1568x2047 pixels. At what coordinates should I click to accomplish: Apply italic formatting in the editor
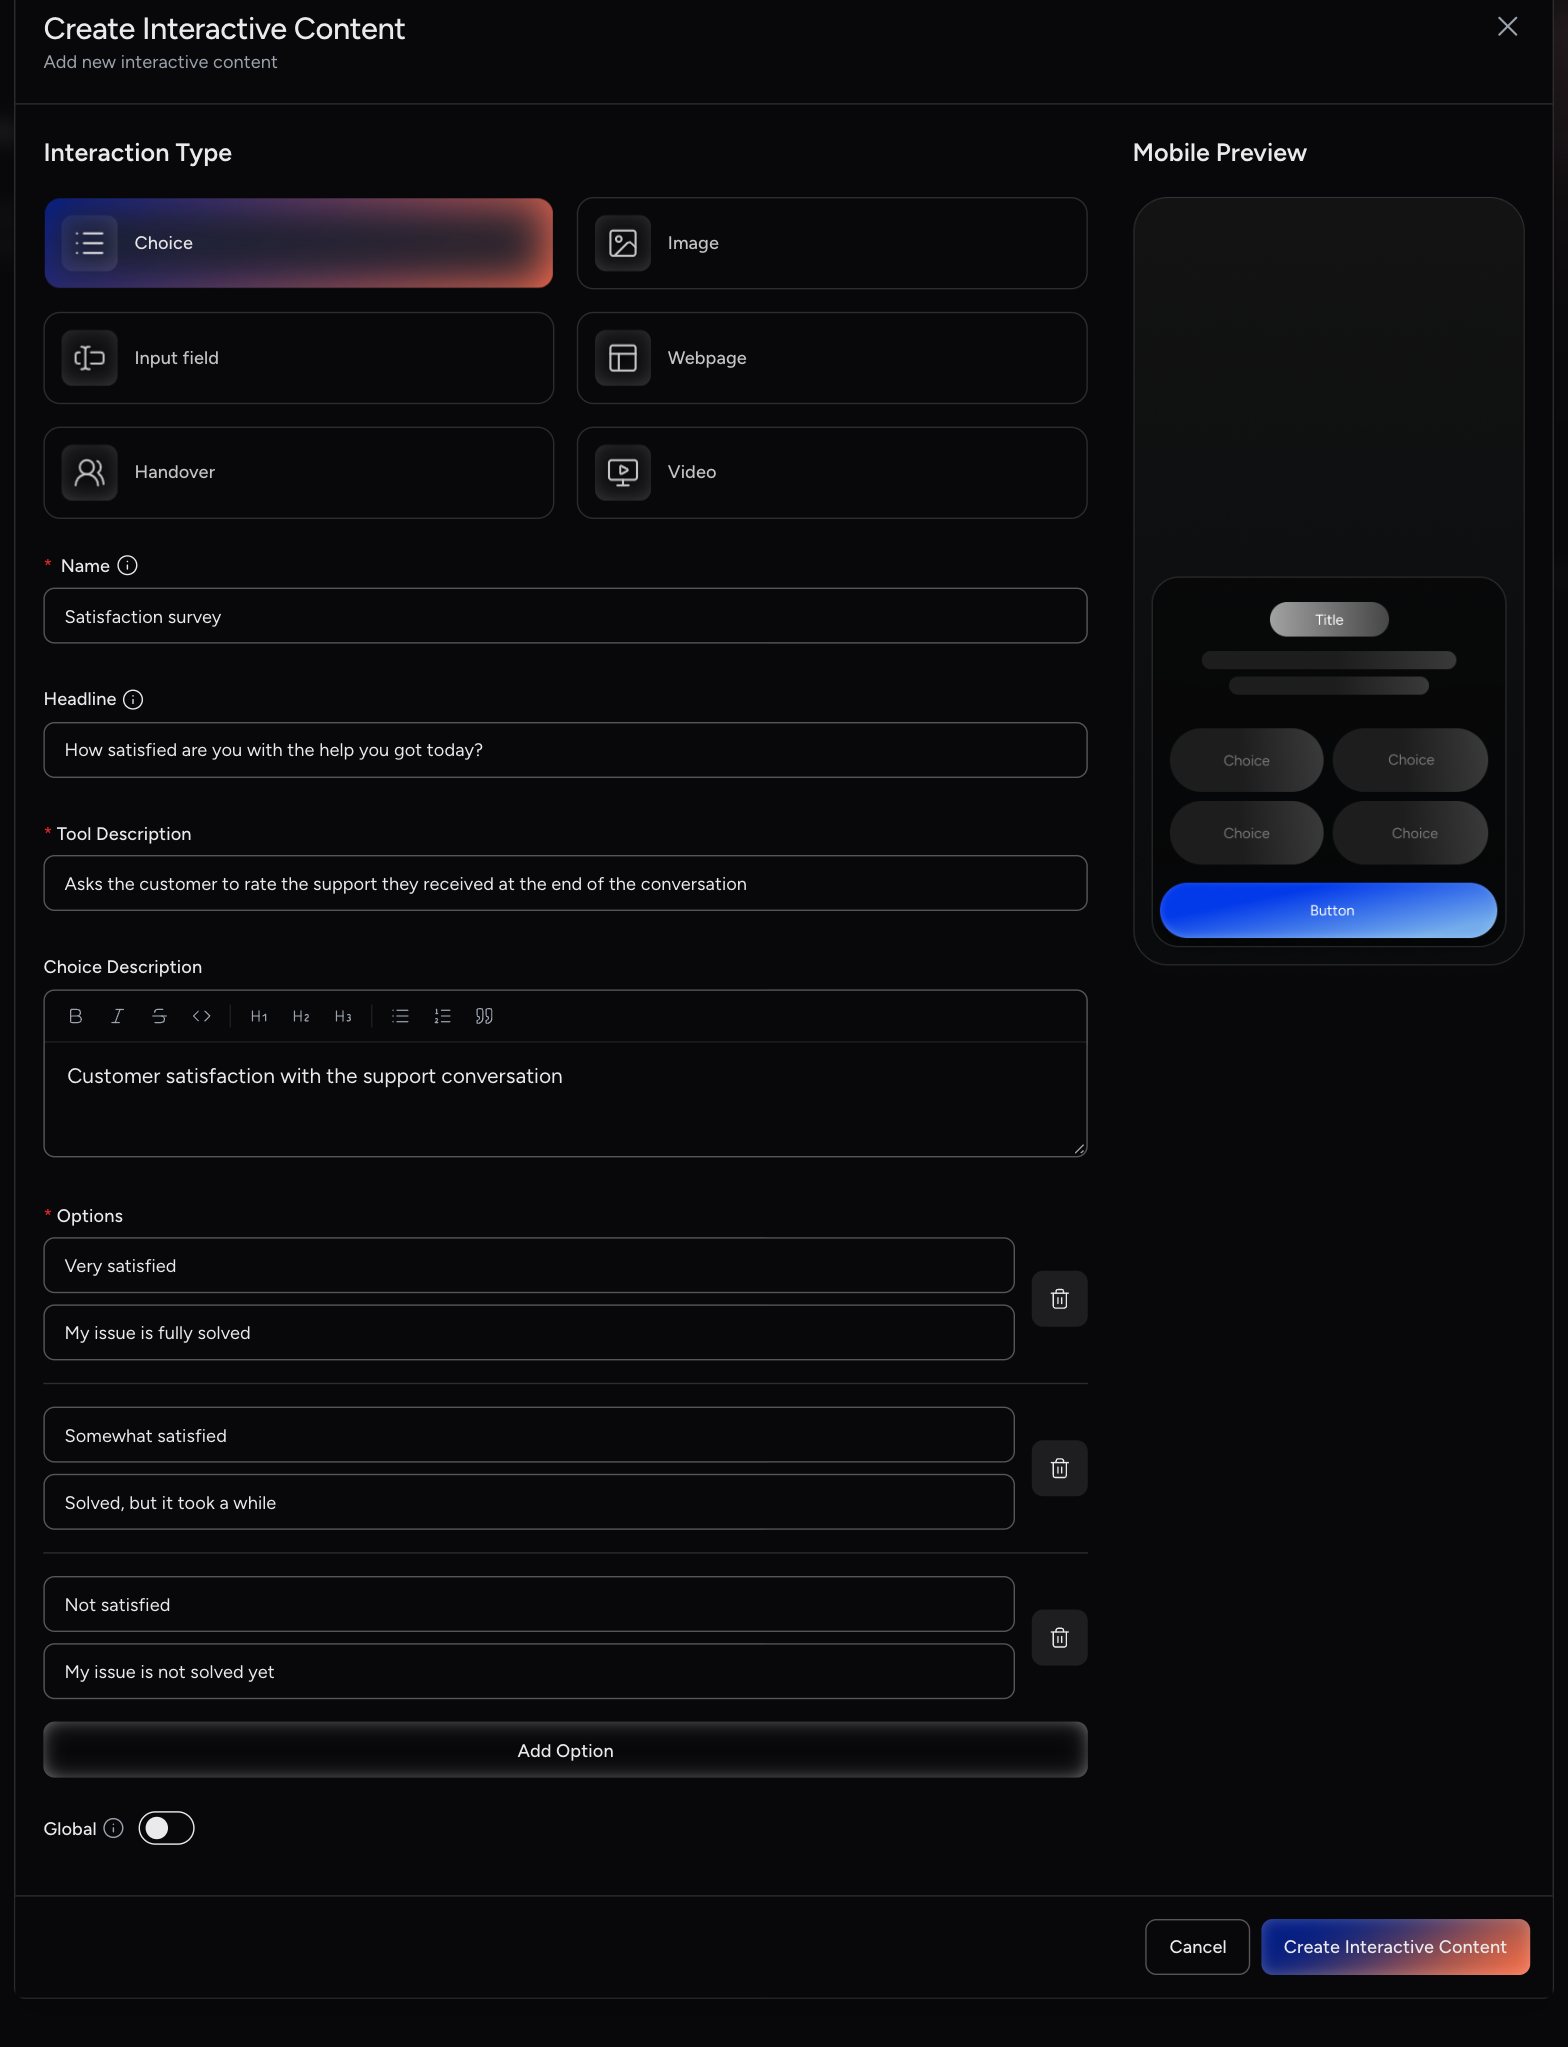pyautogui.click(x=117, y=1016)
